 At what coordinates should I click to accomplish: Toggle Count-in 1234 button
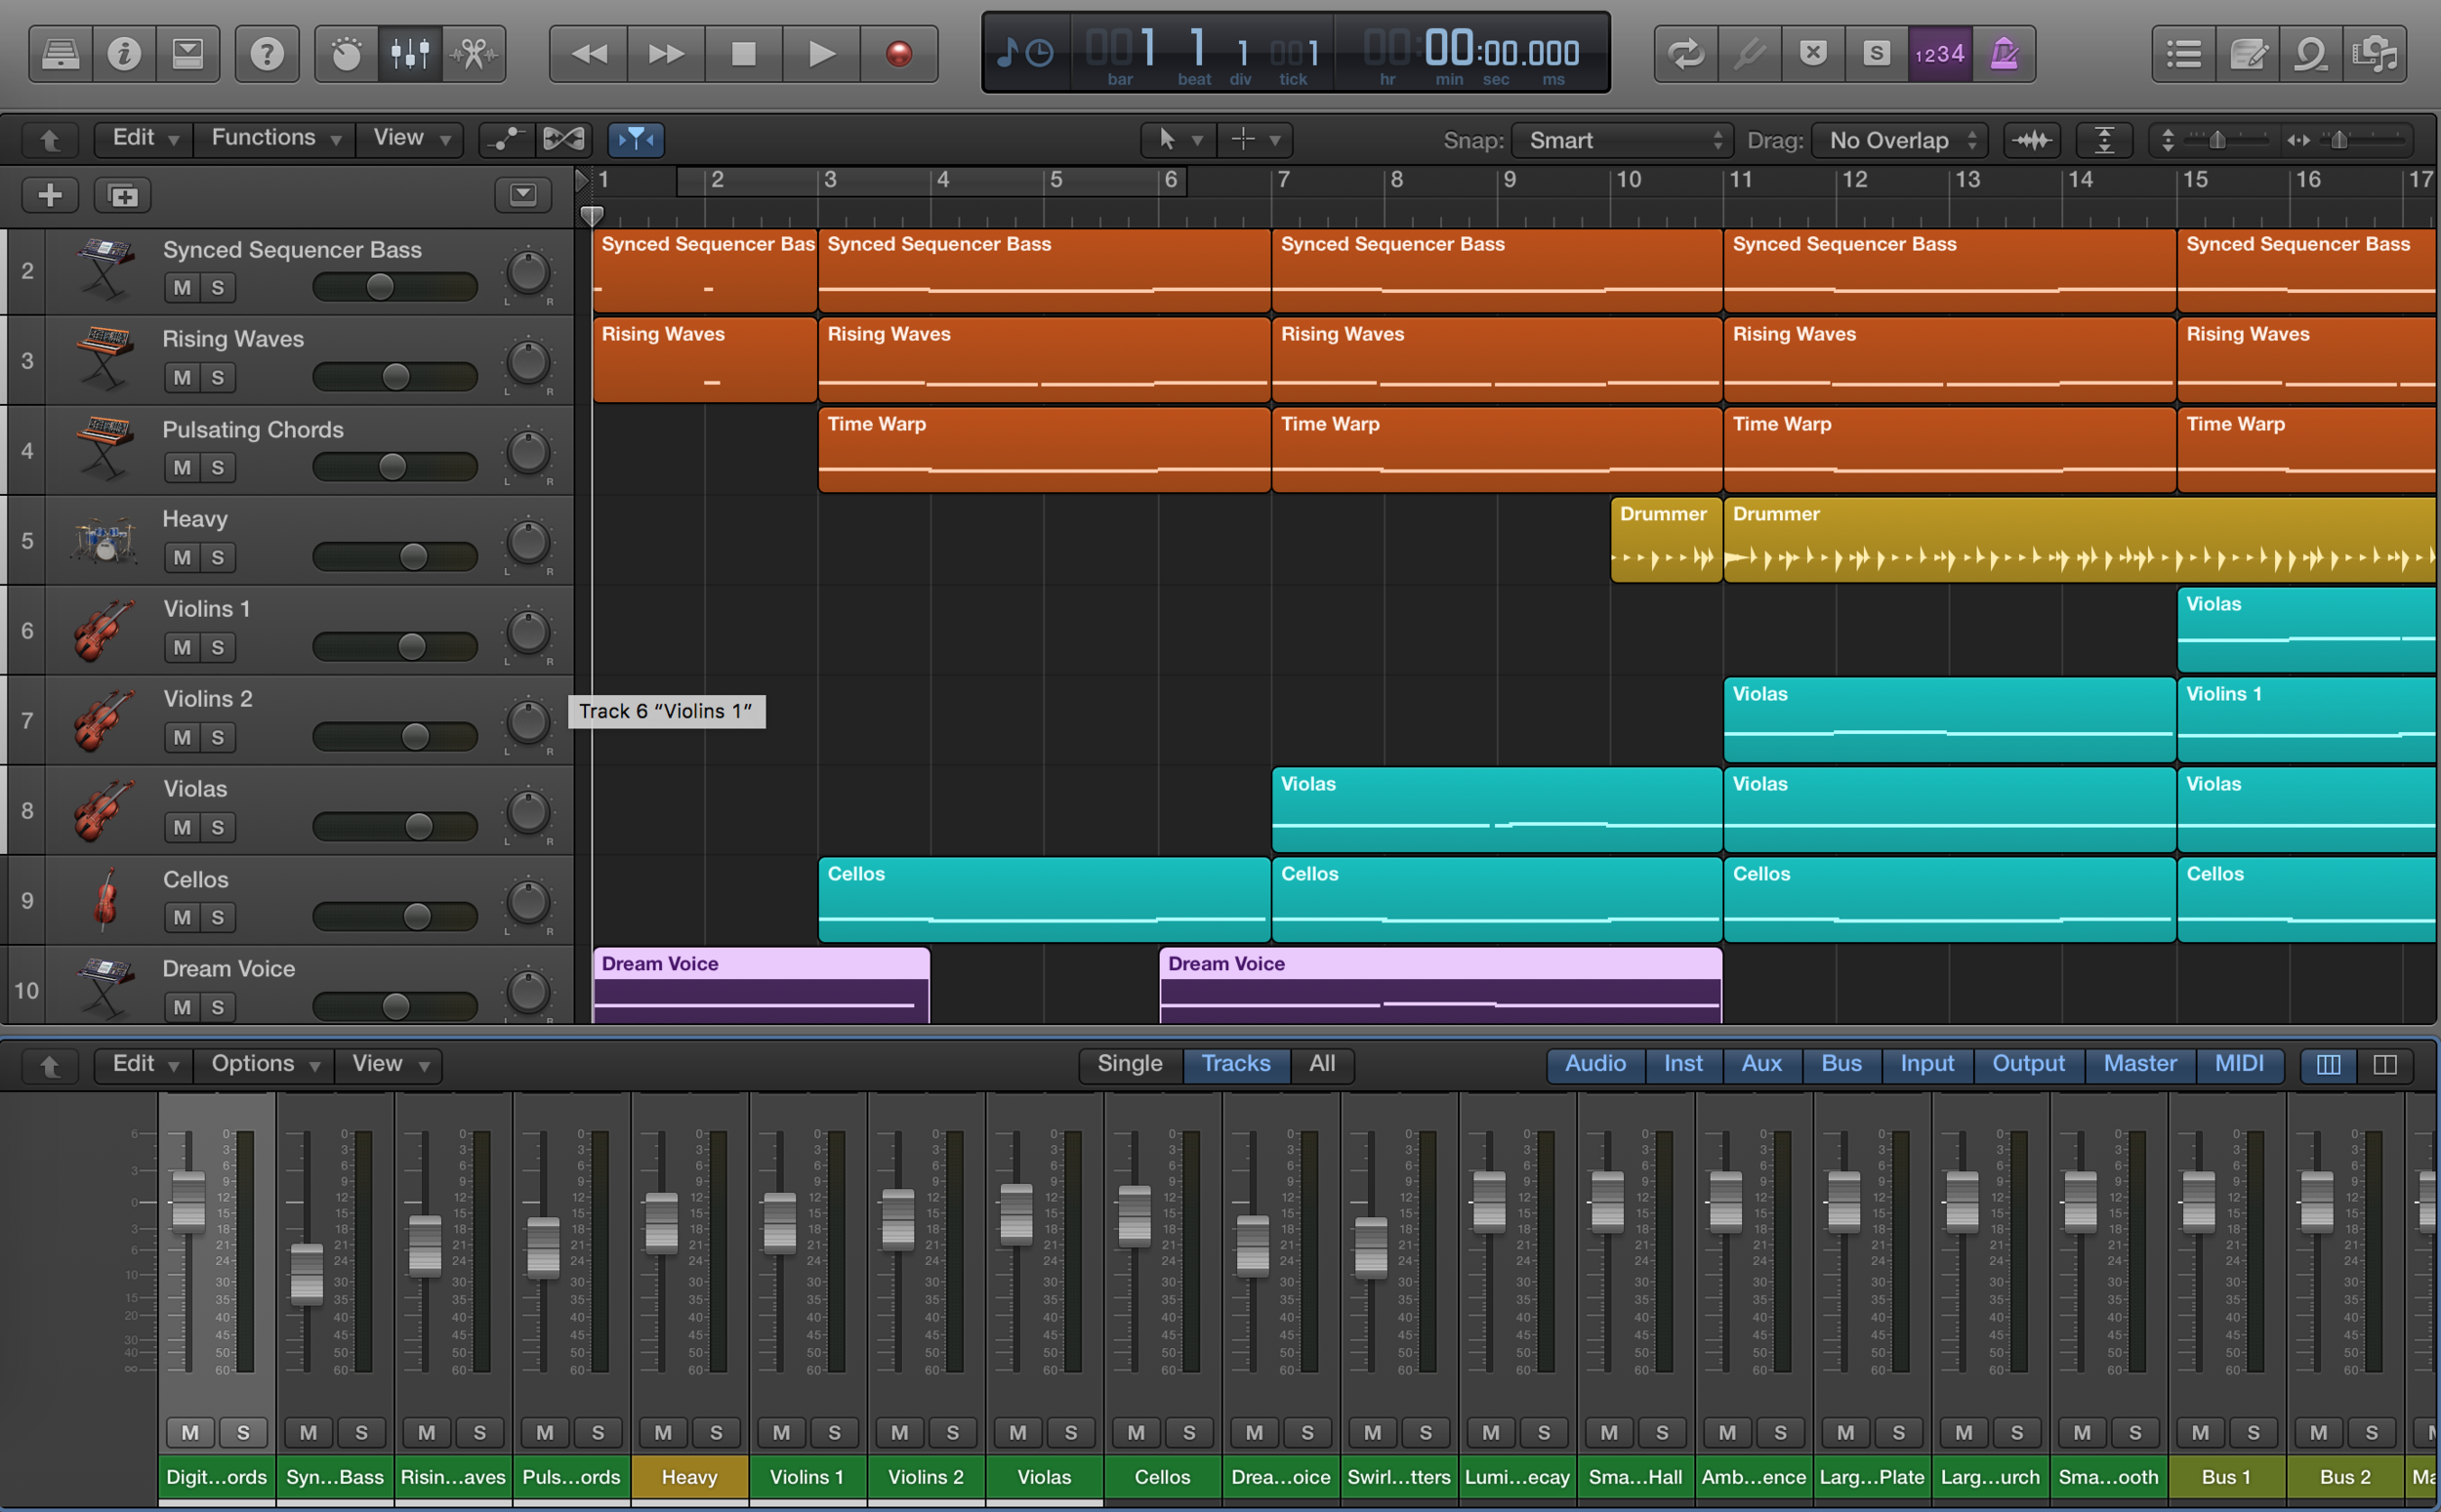1939,54
